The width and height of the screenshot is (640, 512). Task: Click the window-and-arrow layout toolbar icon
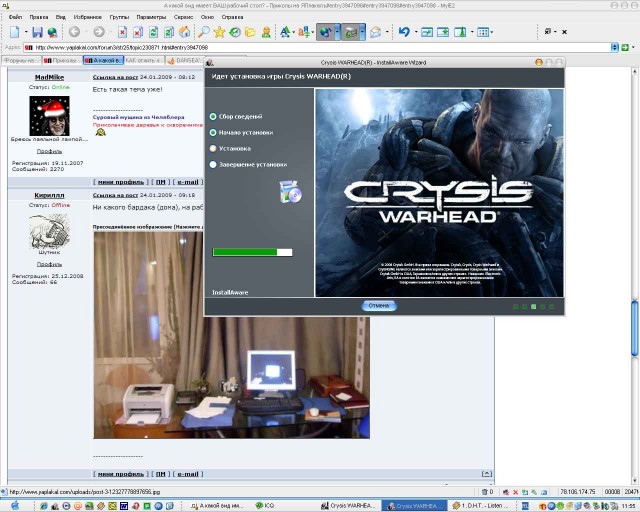tap(443, 32)
